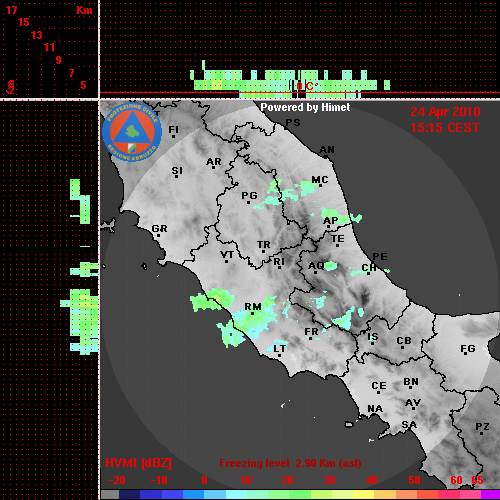The height and width of the screenshot is (500, 500).
Task: Click the 'Powered by Himet' text
Action: point(305,107)
